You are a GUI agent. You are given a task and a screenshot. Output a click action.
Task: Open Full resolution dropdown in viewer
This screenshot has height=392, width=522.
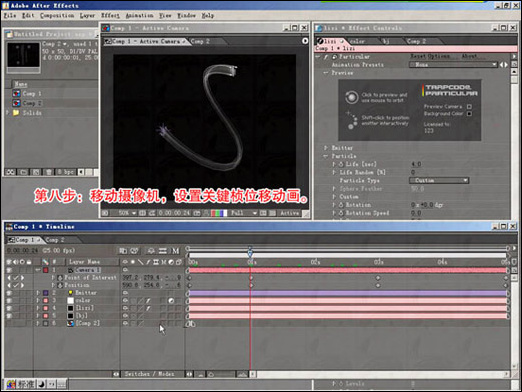pos(243,213)
